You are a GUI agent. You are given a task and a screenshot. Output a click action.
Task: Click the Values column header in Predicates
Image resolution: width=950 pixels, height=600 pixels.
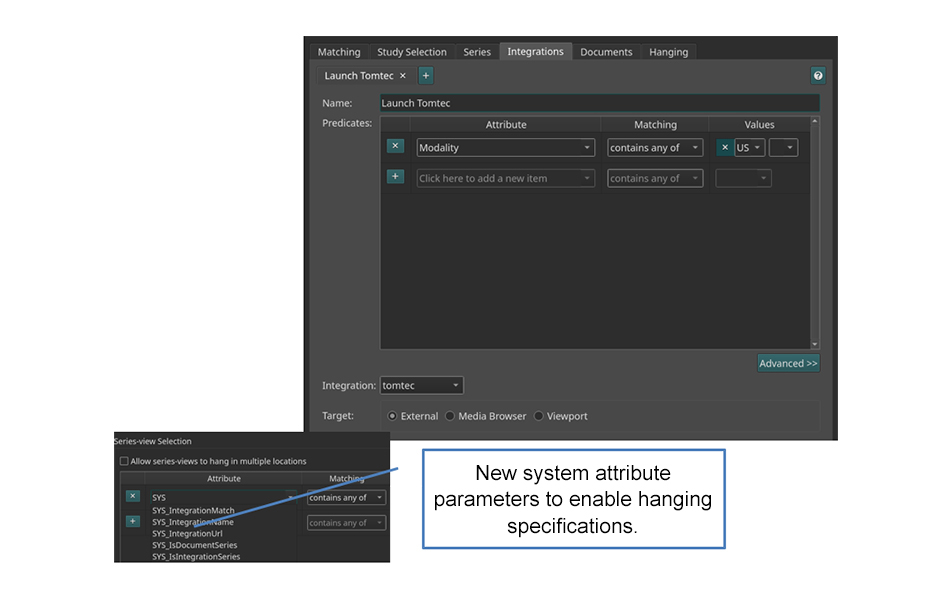pos(759,124)
